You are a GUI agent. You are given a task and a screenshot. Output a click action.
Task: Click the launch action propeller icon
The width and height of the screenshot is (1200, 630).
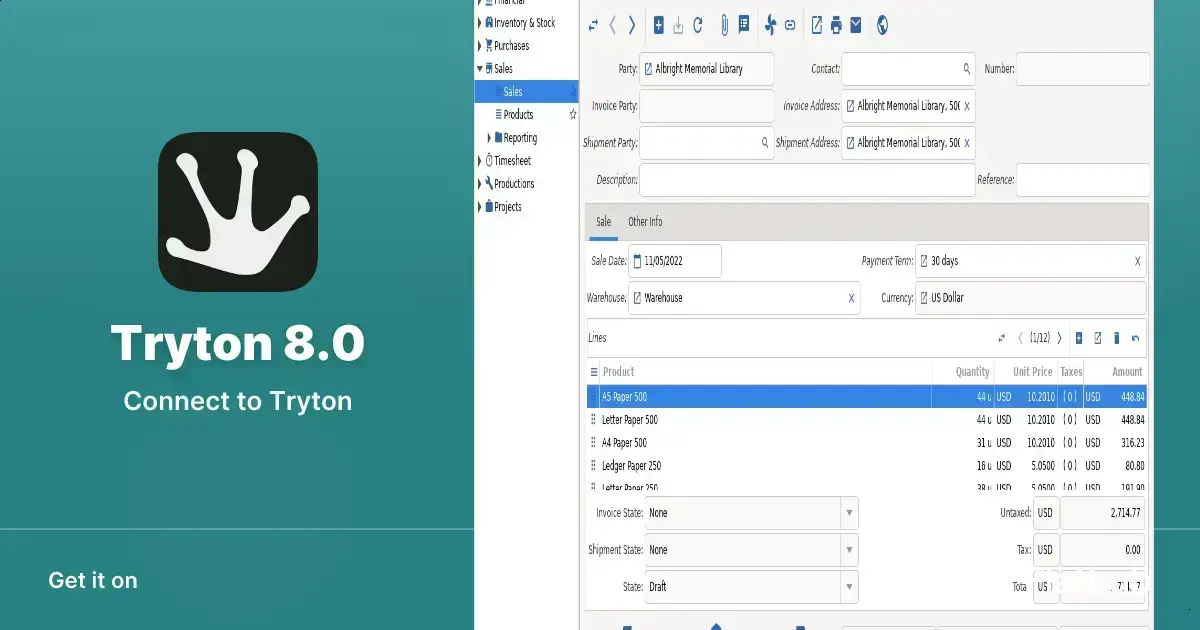click(770, 26)
